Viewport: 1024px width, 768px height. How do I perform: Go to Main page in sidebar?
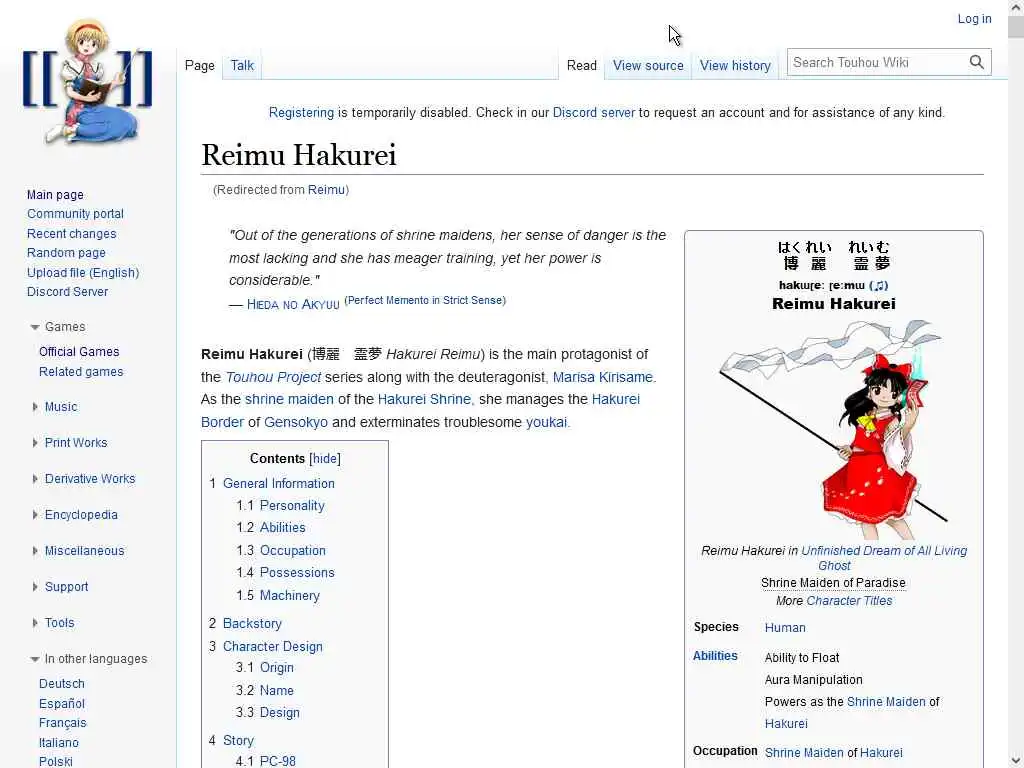click(55, 195)
